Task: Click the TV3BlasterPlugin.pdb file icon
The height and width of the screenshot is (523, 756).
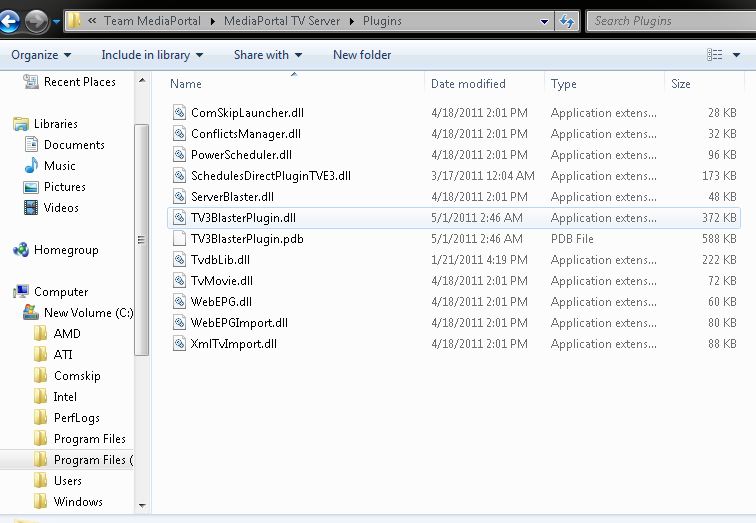Action: pos(179,239)
